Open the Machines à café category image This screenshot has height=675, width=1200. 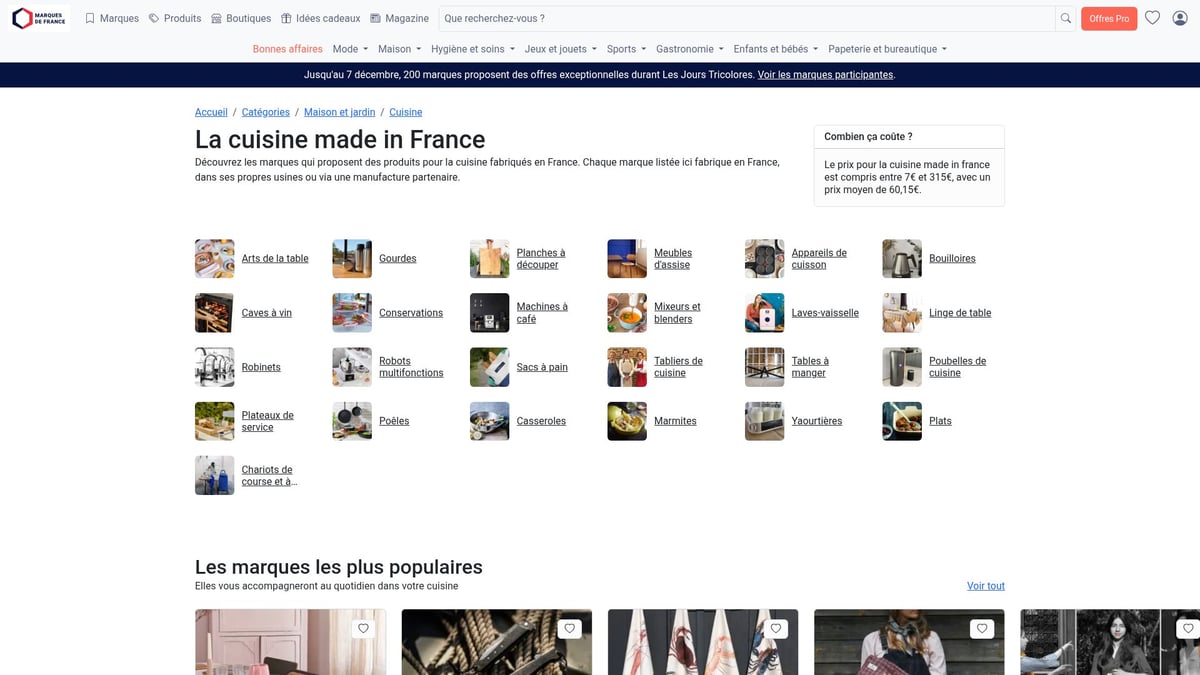tap(490, 313)
